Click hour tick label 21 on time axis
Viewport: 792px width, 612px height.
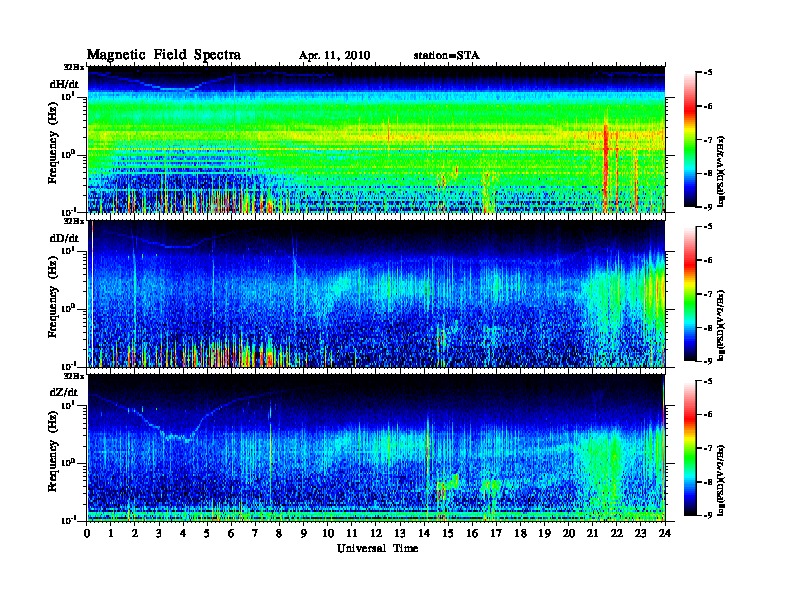[x=593, y=533]
